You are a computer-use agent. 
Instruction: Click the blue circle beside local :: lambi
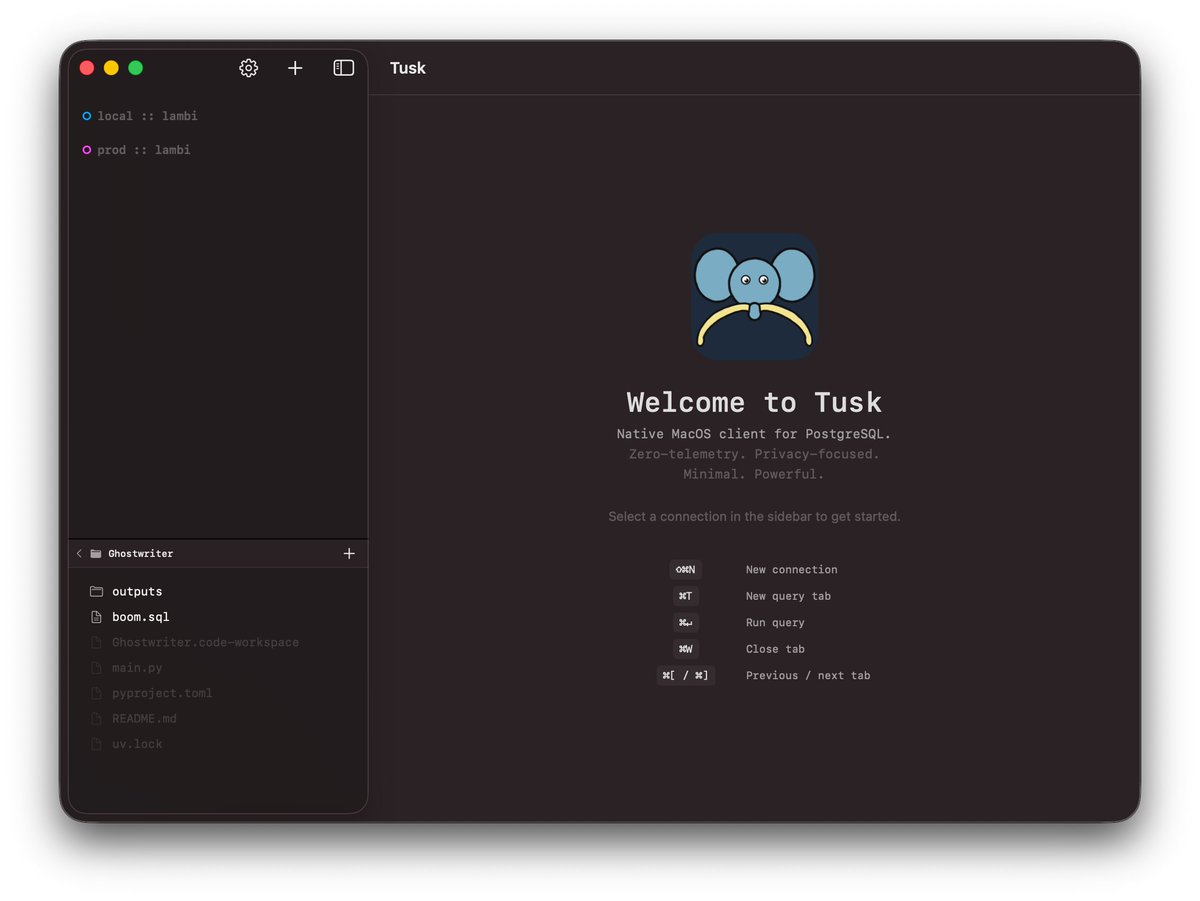[x=87, y=116]
